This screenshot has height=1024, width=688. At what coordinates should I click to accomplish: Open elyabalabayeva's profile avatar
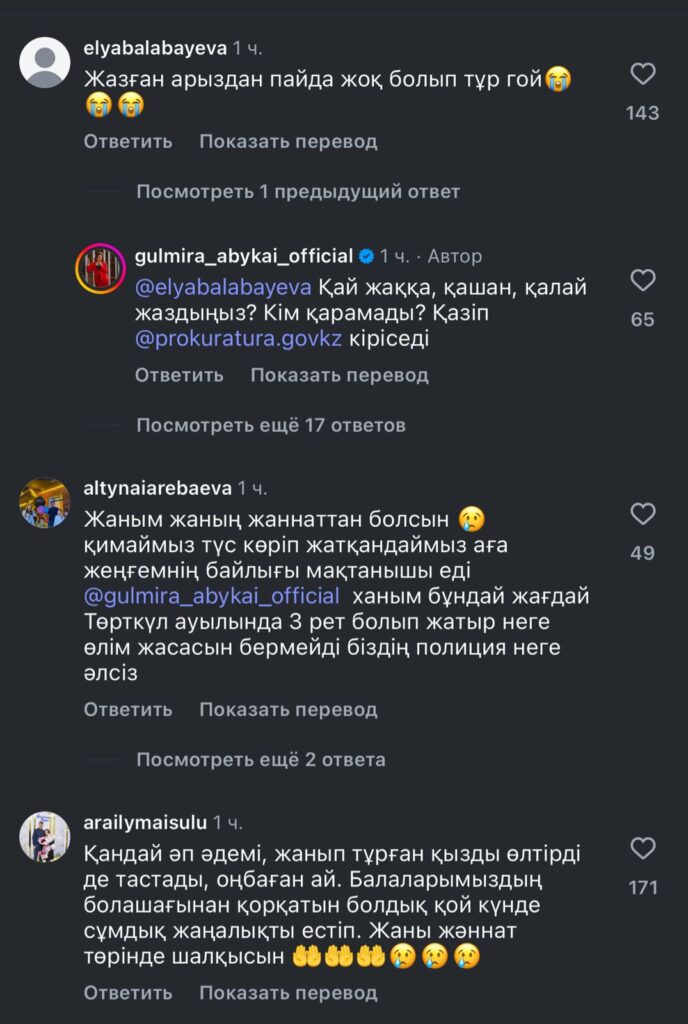click(x=44, y=64)
